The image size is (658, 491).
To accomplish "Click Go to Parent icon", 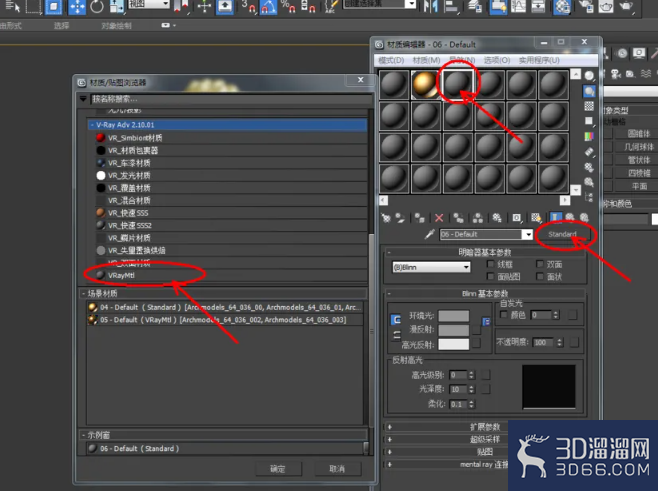I will [x=569, y=217].
